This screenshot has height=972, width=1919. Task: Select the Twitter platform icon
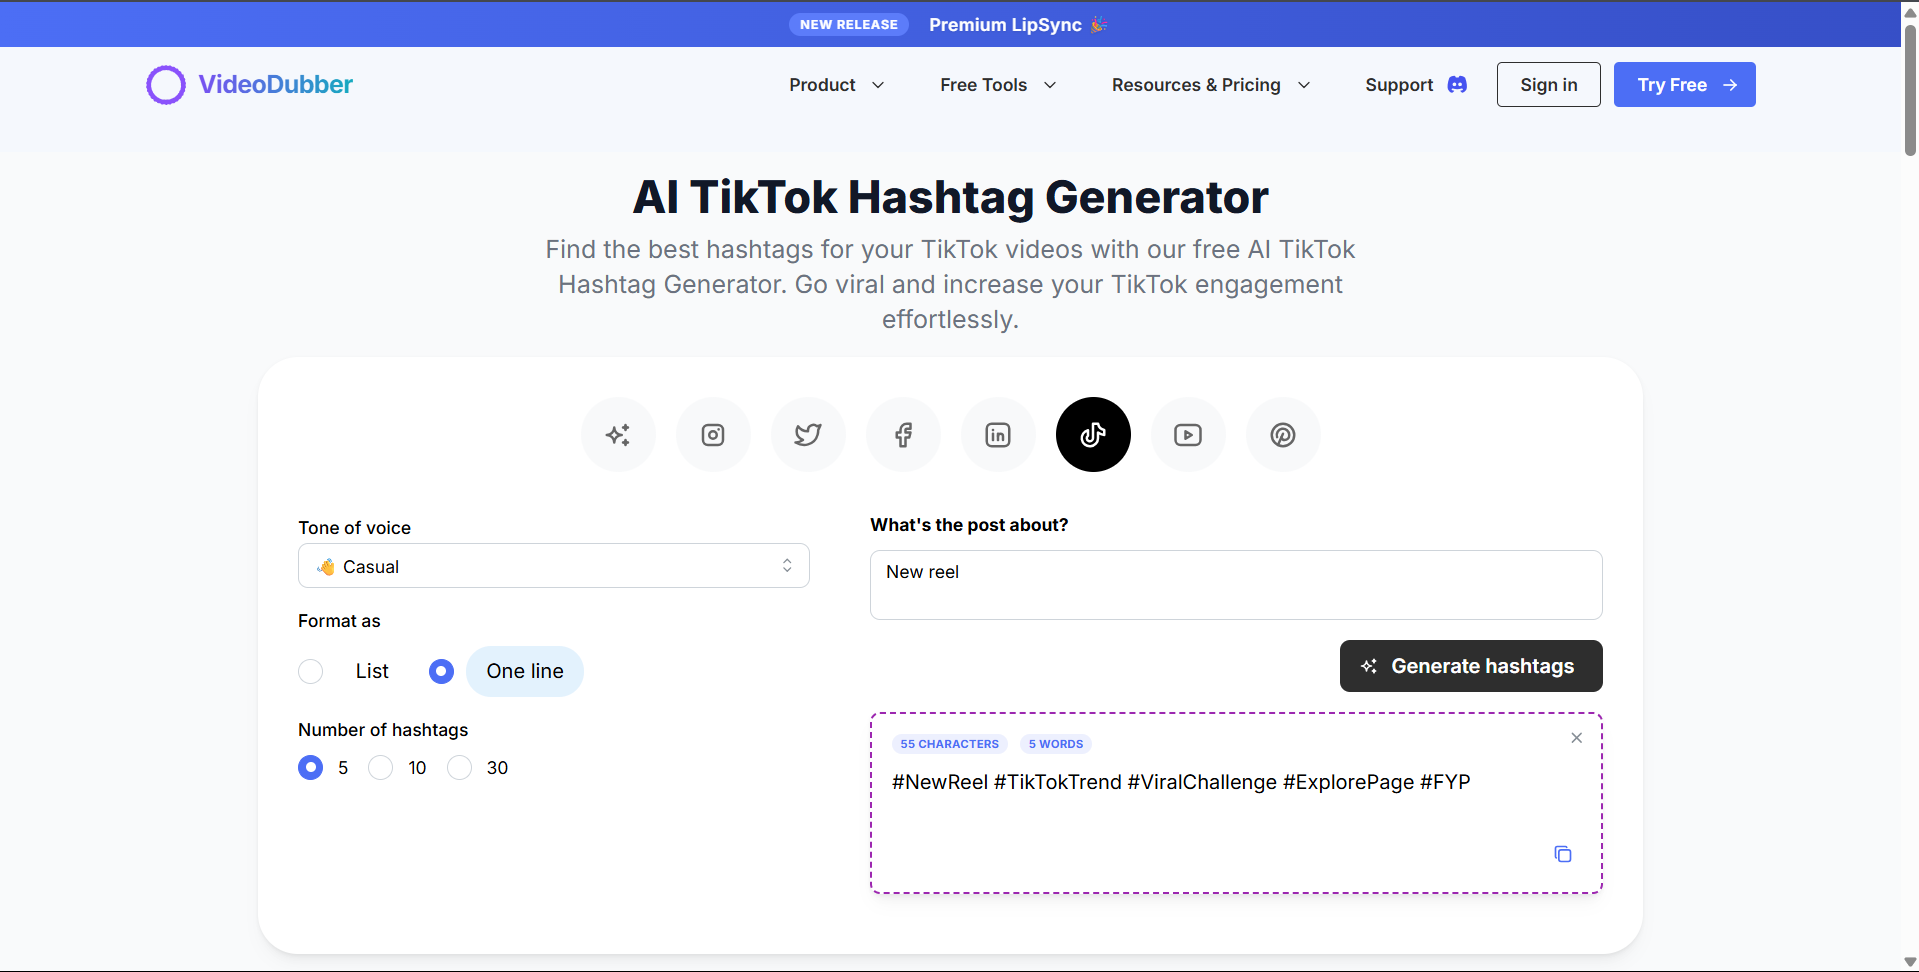pyautogui.click(x=808, y=435)
